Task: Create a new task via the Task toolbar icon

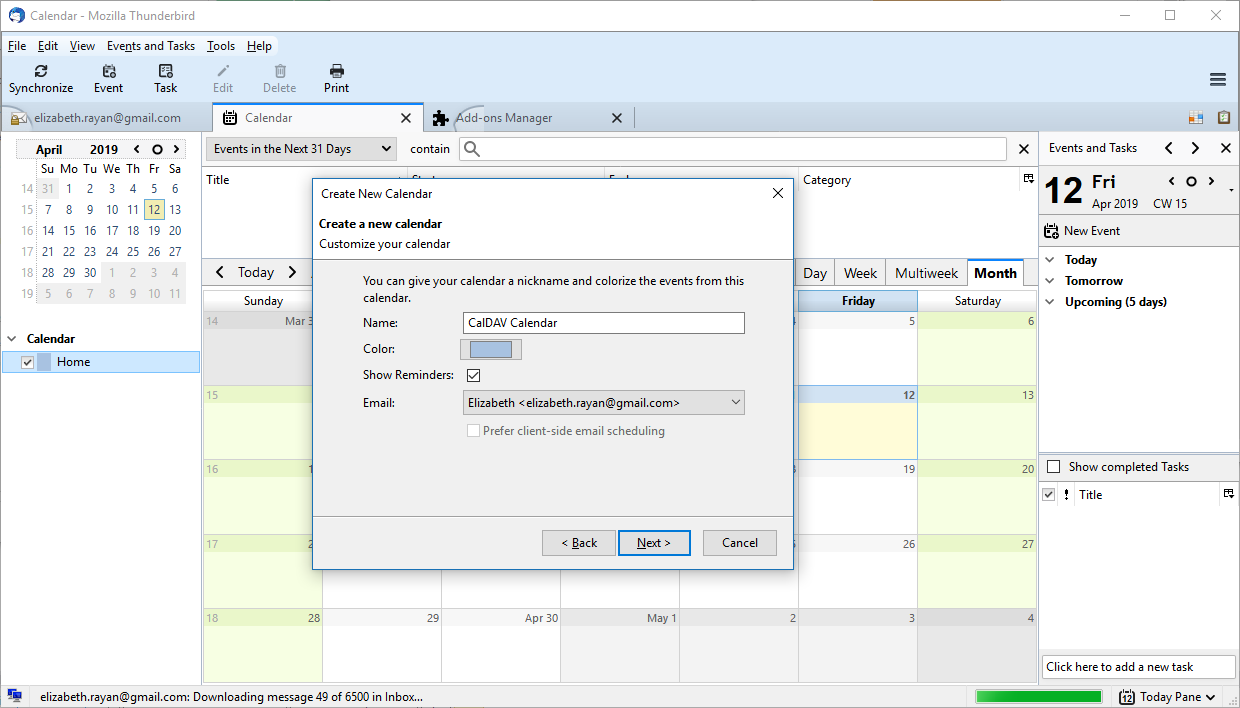Action: point(165,77)
